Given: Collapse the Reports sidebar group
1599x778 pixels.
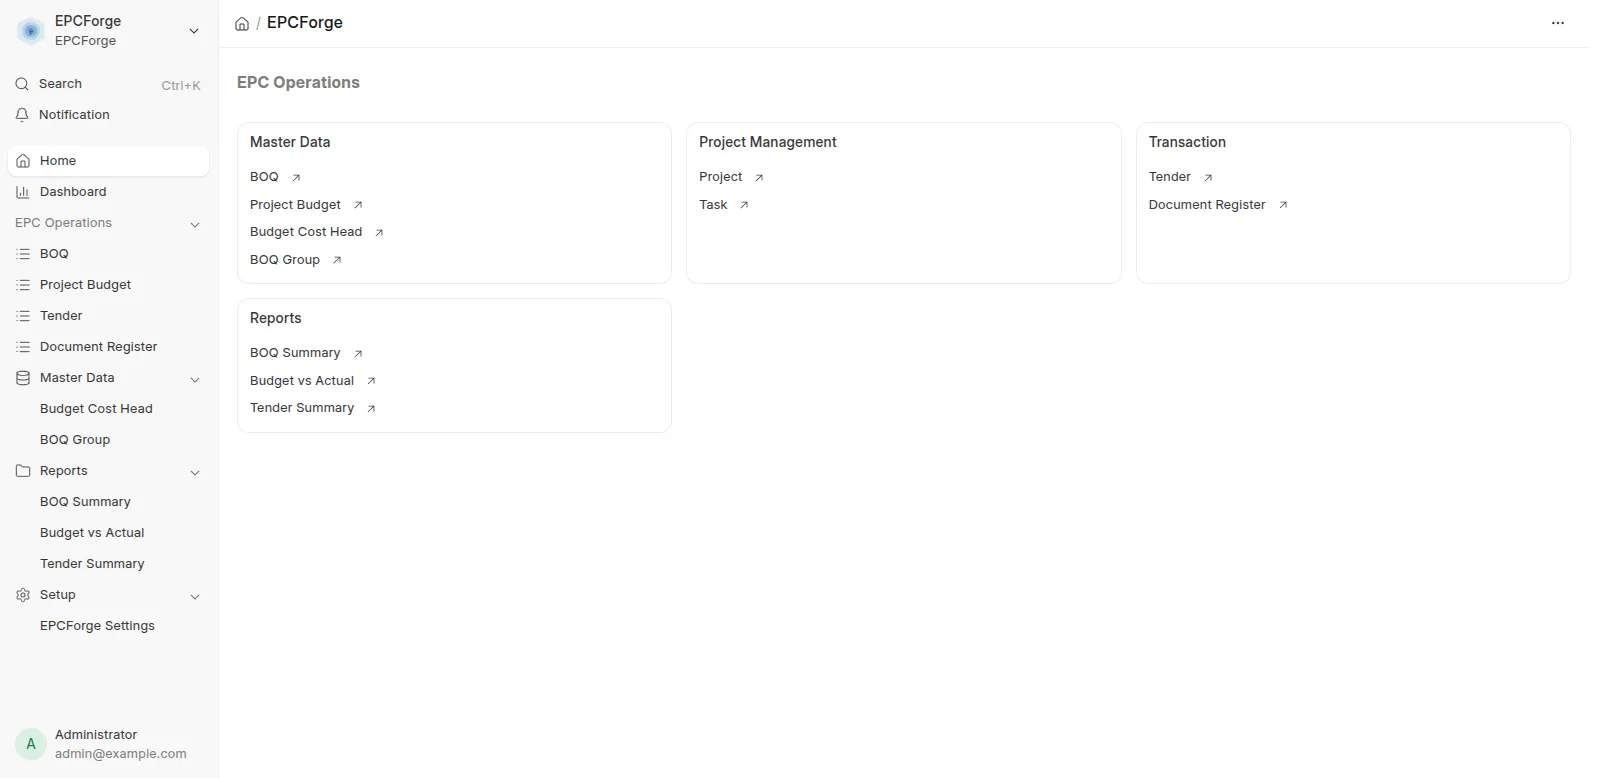Looking at the screenshot, I should 195,472.
